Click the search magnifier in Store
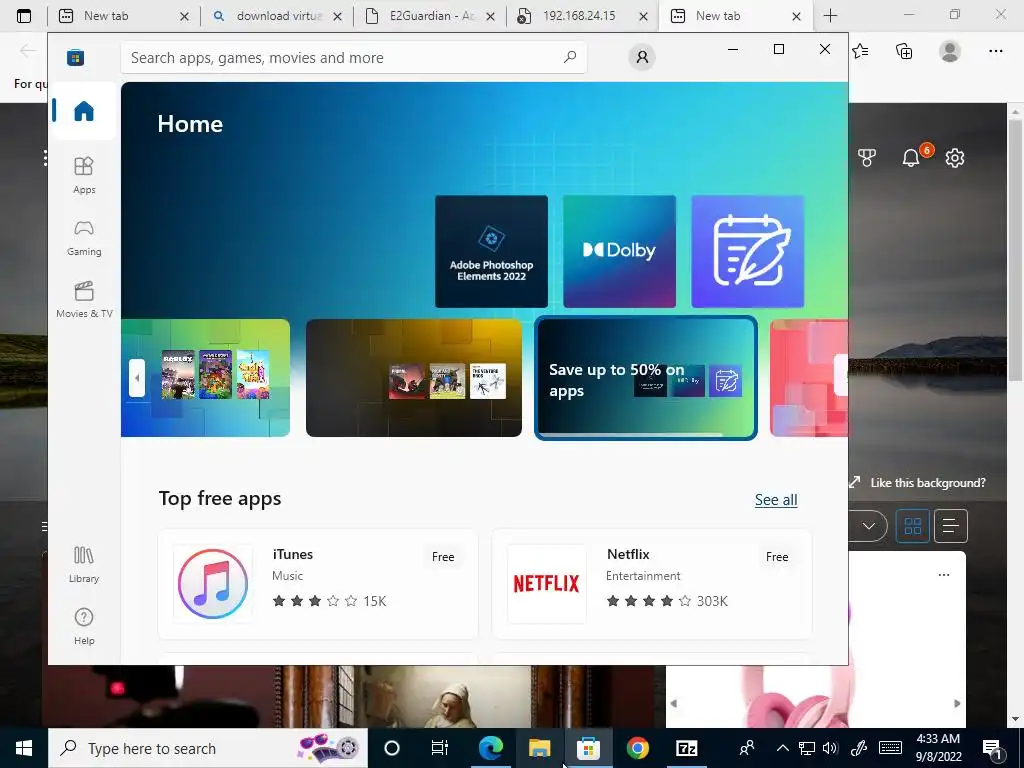The height and width of the screenshot is (768, 1024). click(x=569, y=57)
